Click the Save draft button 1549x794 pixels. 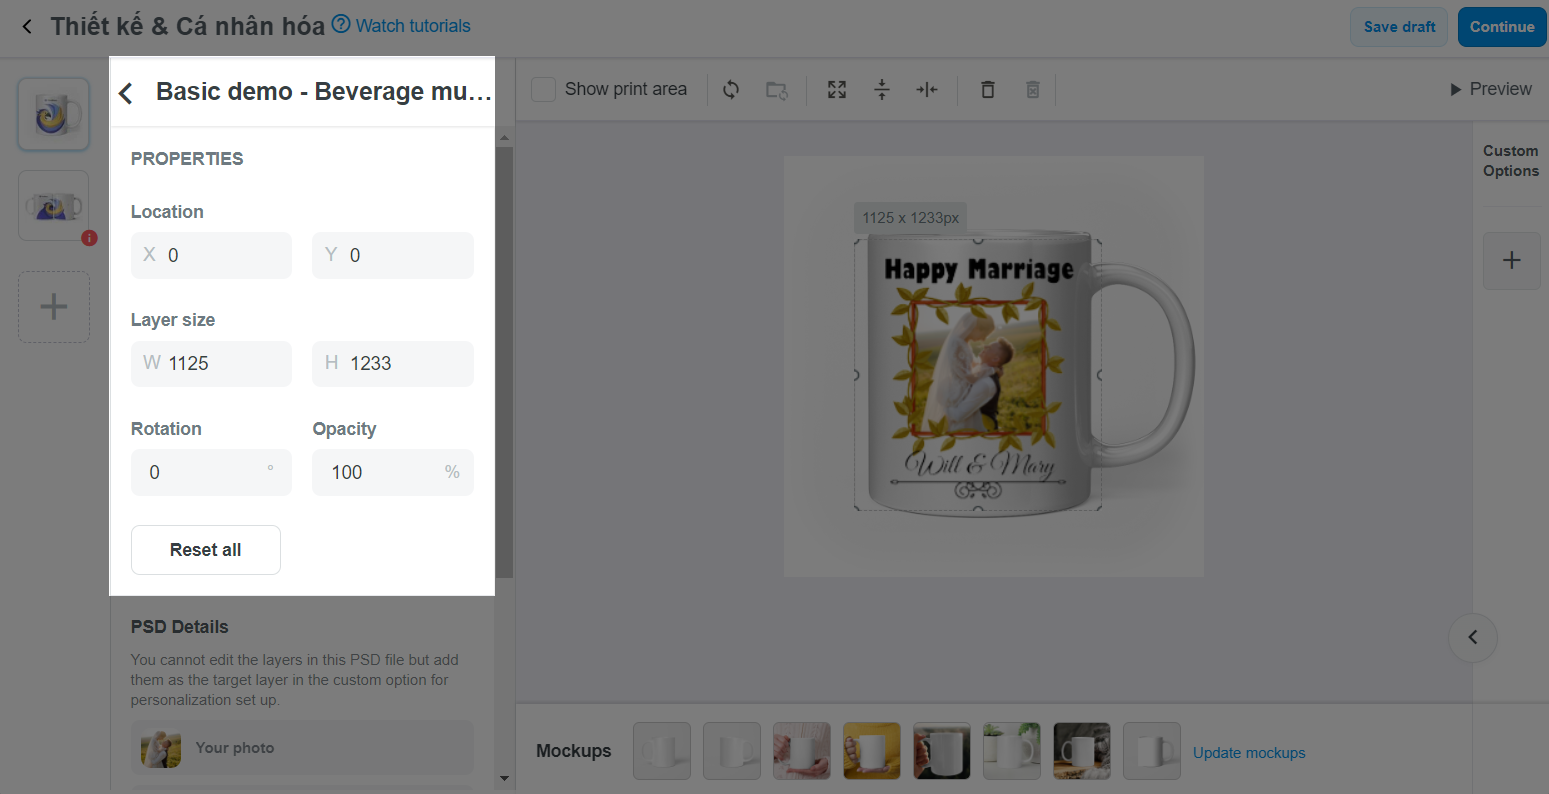click(x=1399, y=27)
